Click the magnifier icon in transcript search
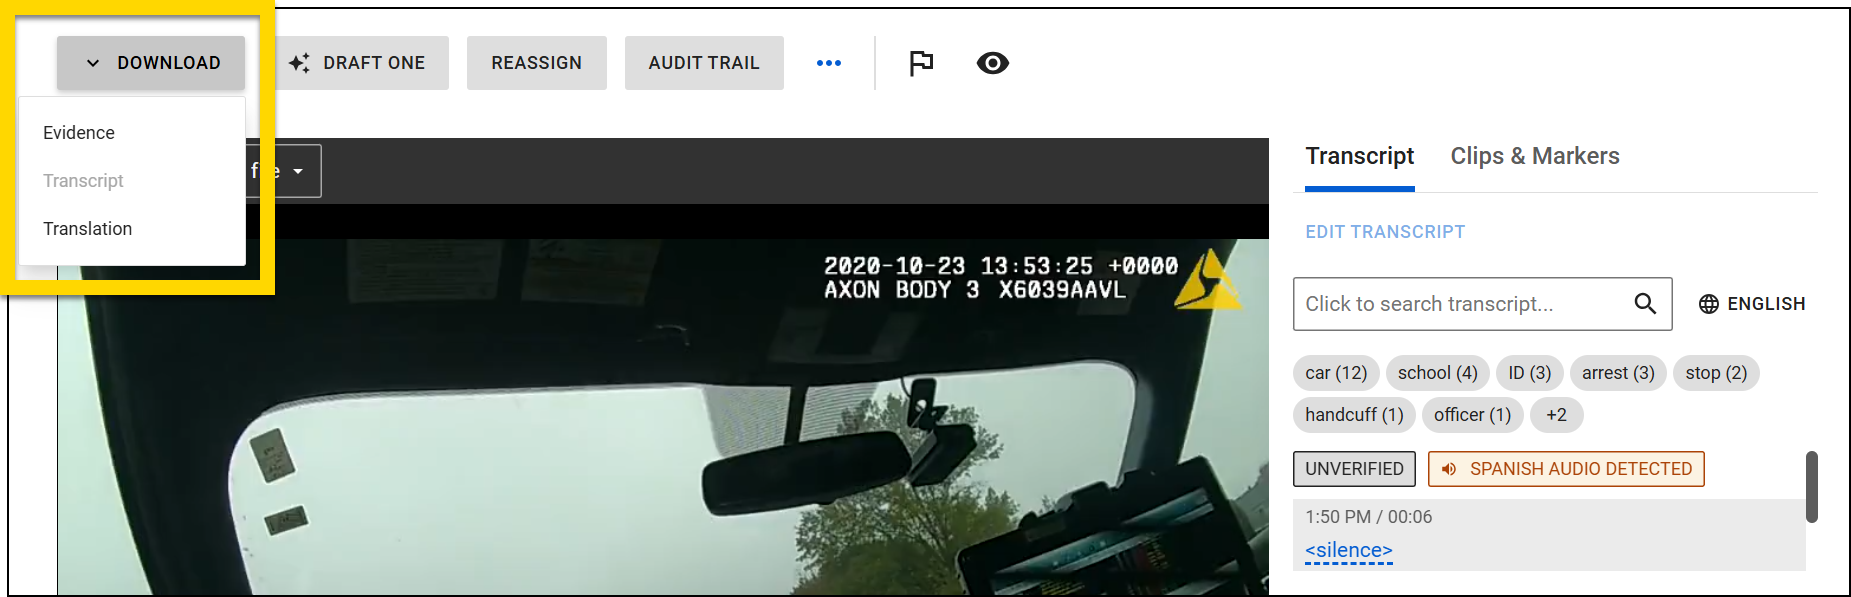Screen dimensions: 1851x597 tap(1644, 304)
